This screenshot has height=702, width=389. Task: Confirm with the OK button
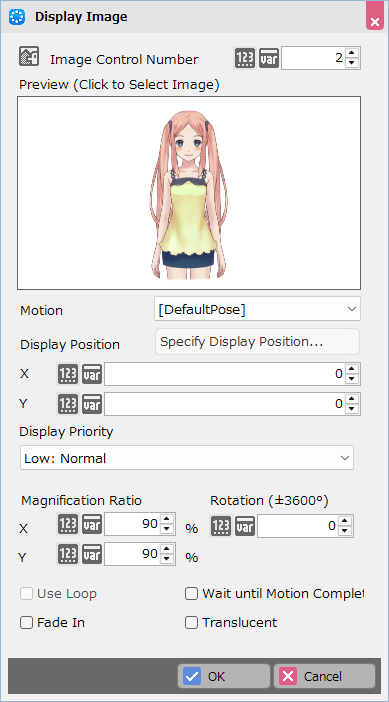224,676
